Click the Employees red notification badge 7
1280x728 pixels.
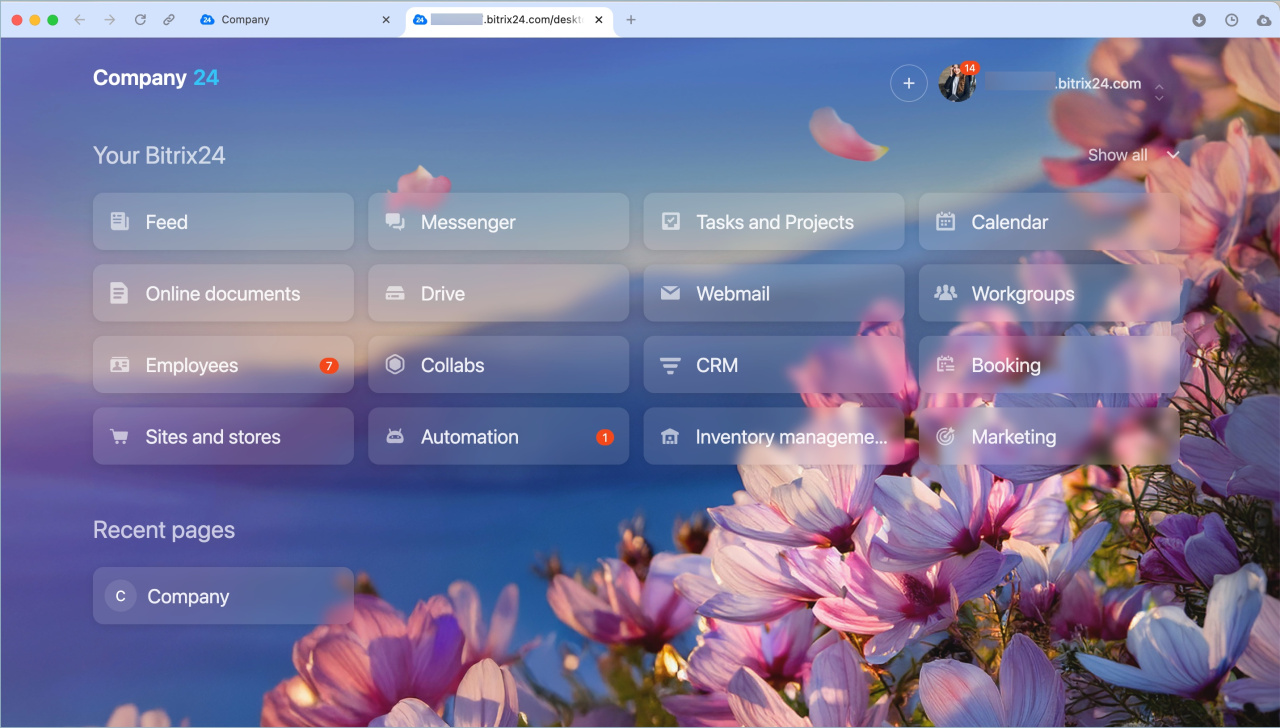pos(328,366)
